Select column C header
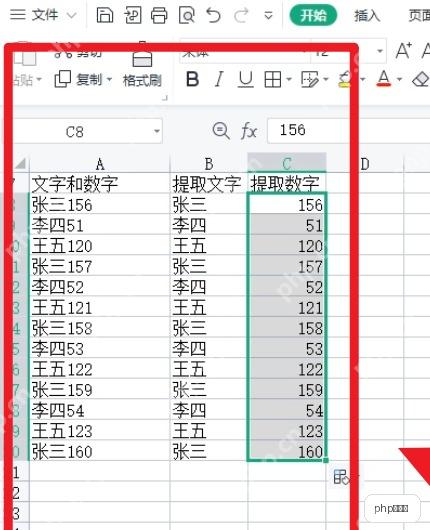Image resolution: width=430 pixels, height=530 pixels. 287,163
